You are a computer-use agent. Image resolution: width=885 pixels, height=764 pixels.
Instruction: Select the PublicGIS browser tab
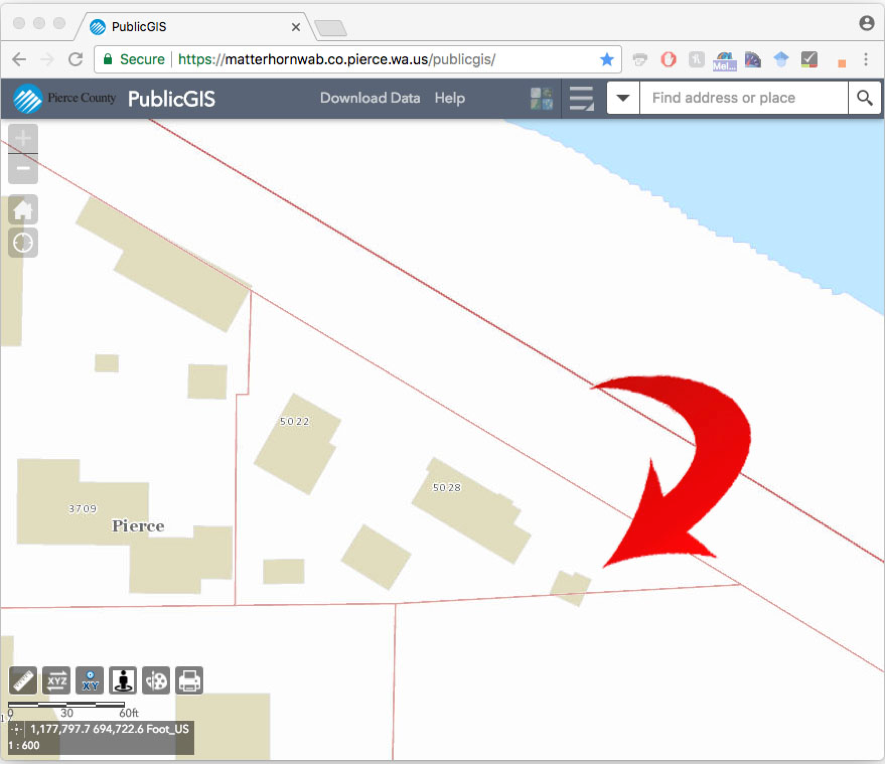(x=195, y=27)
